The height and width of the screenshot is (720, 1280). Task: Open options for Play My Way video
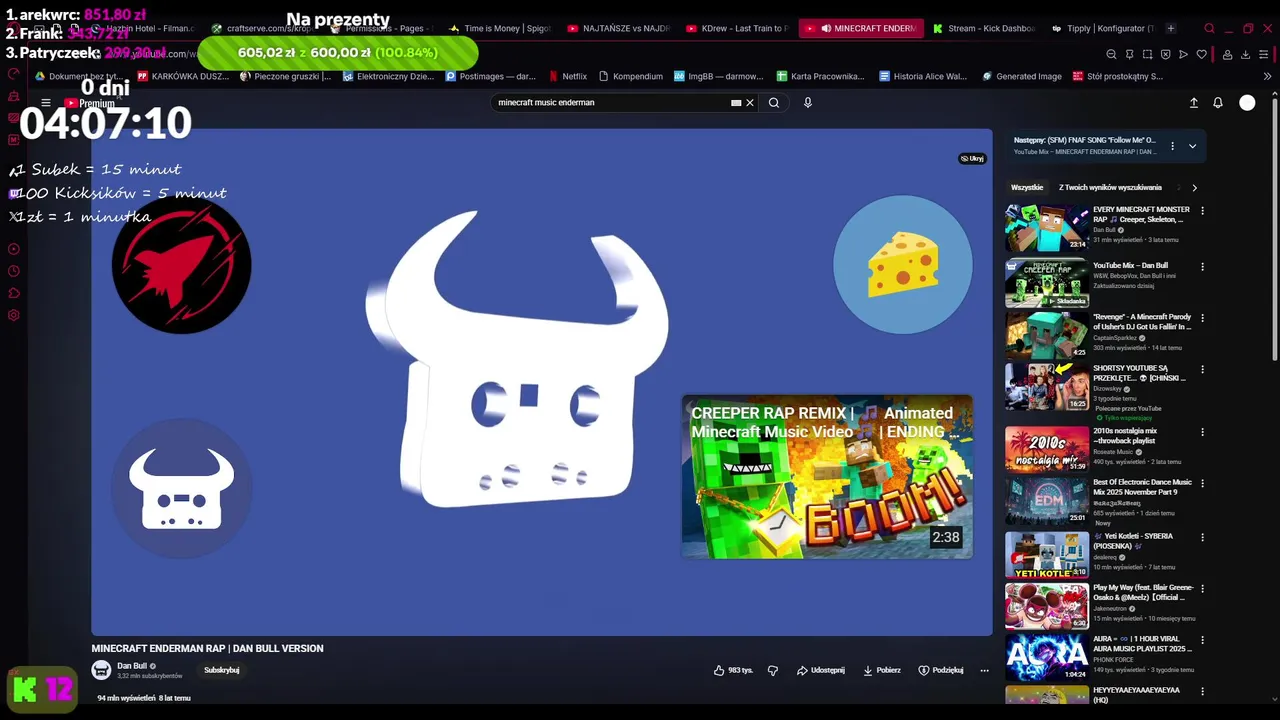pyautogui.click(x=1202, y=589)
